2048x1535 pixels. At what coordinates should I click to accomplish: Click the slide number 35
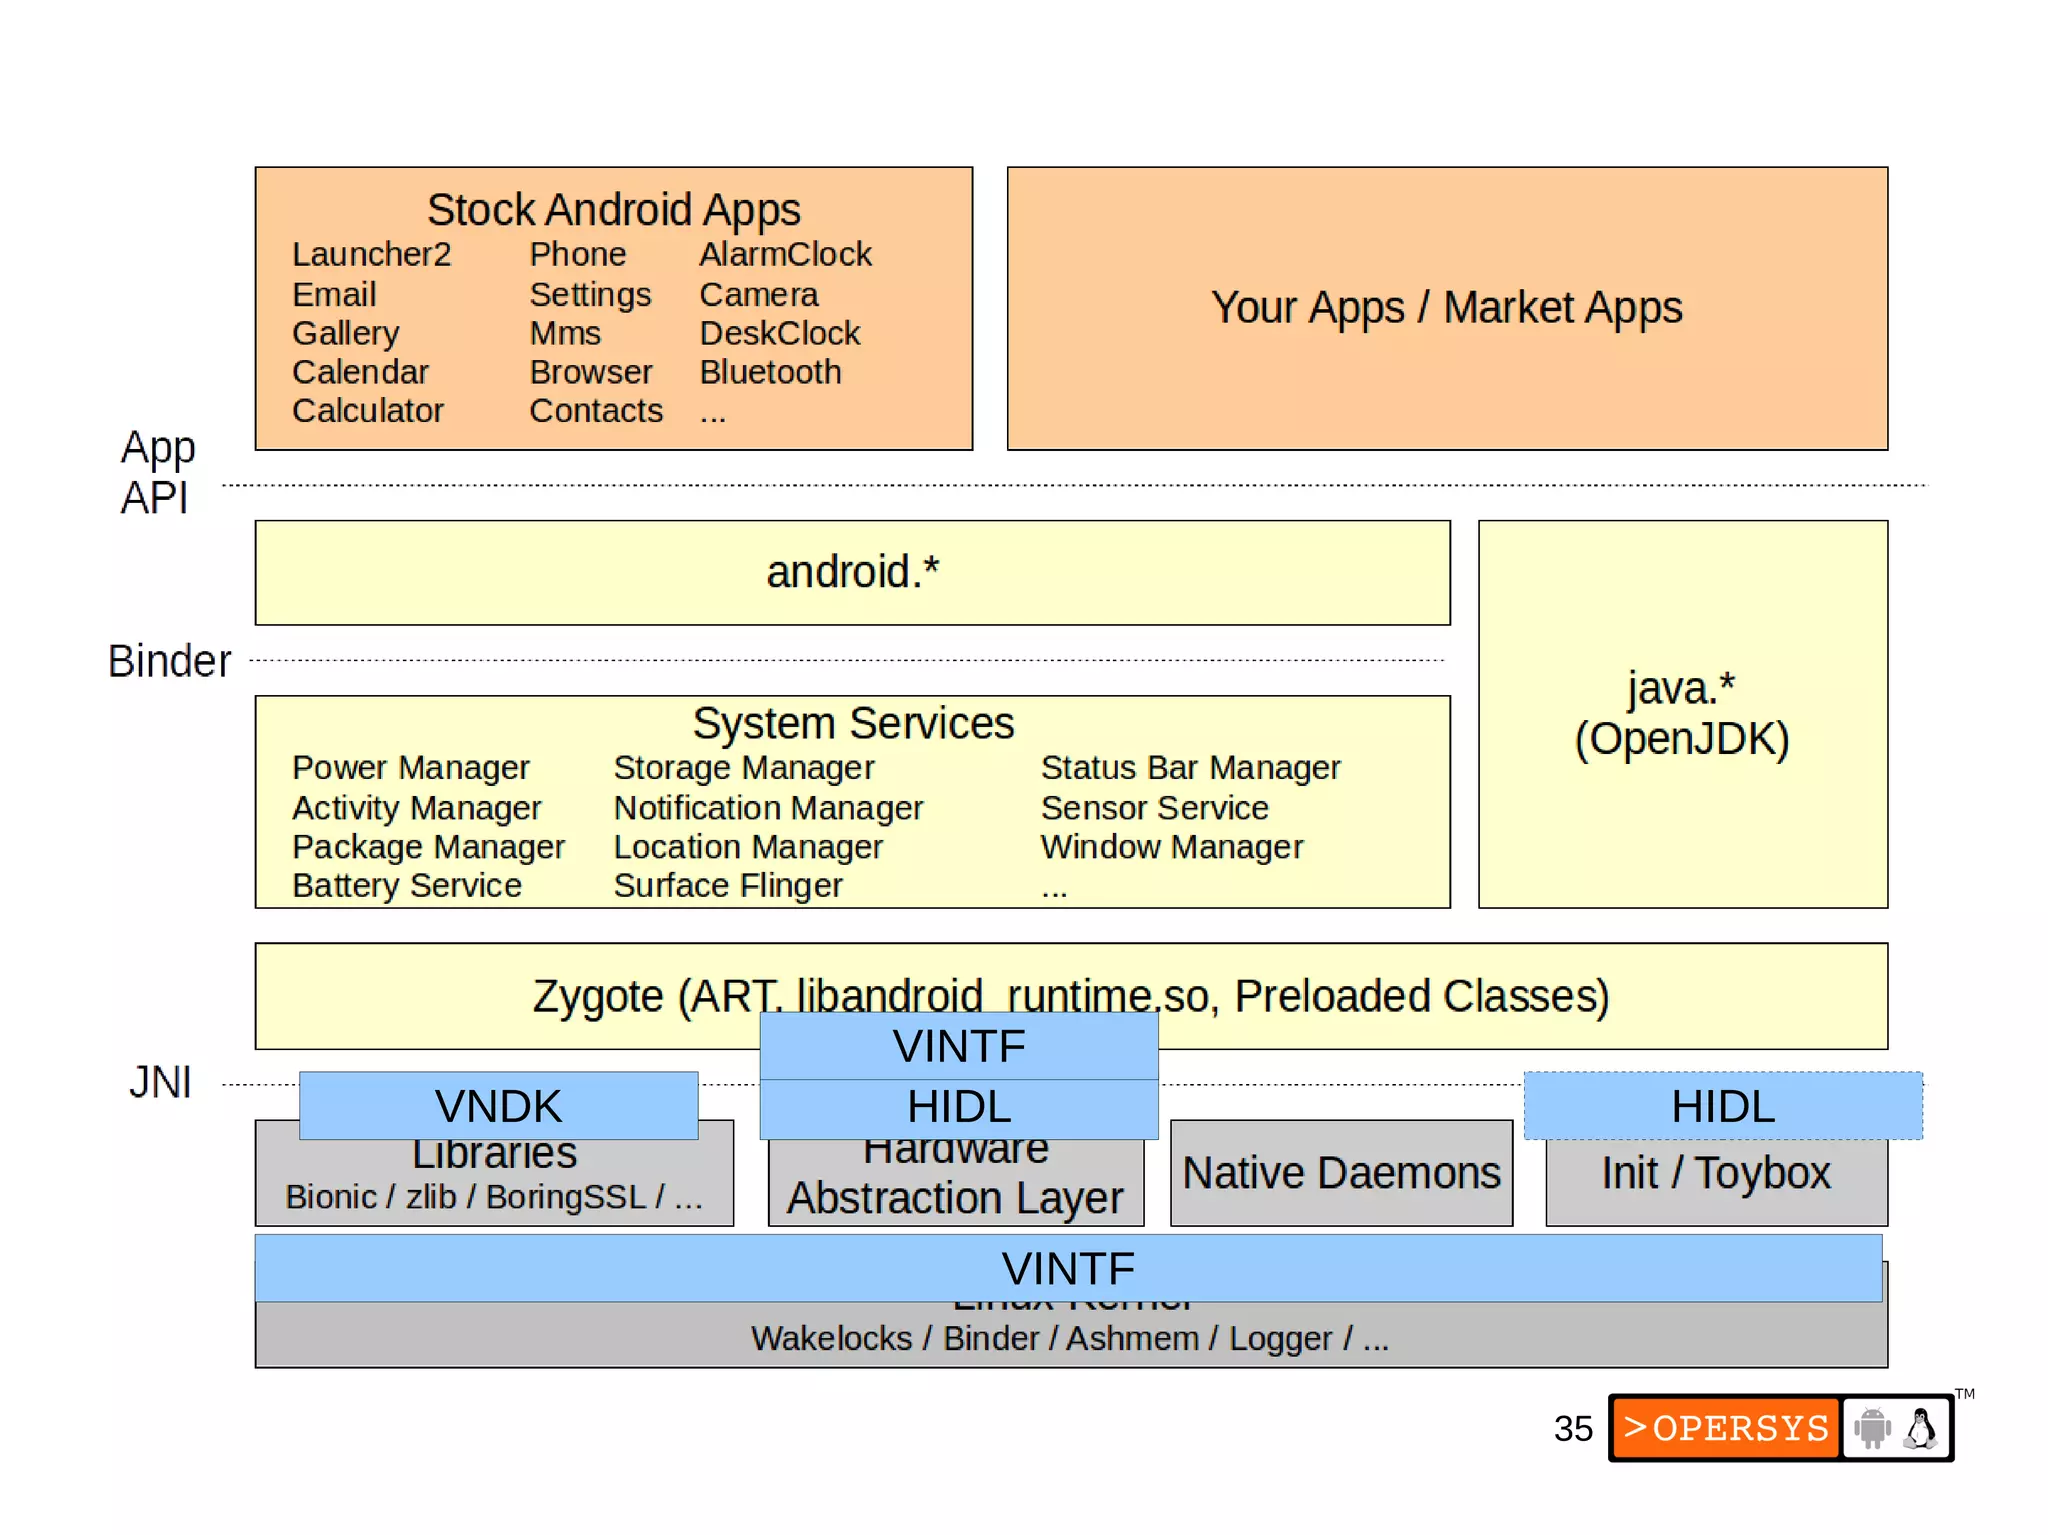click(1572, 1428)
